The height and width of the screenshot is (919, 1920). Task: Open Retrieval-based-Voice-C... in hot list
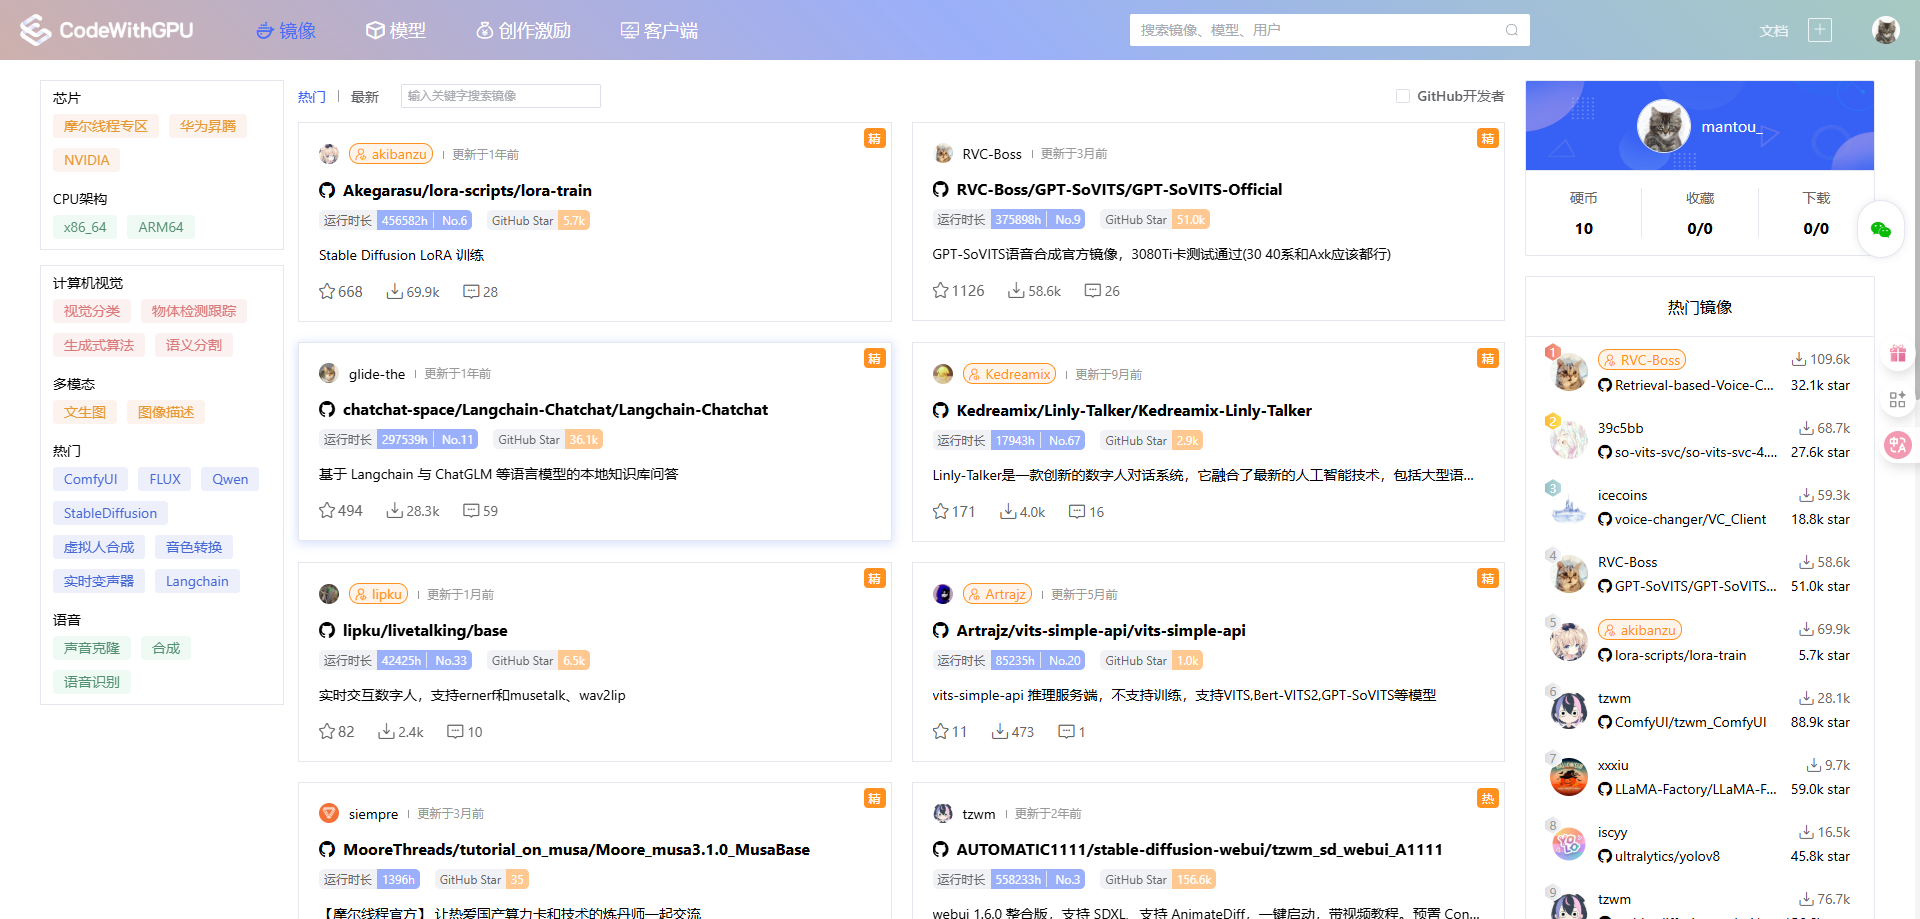coord(1694,385)
